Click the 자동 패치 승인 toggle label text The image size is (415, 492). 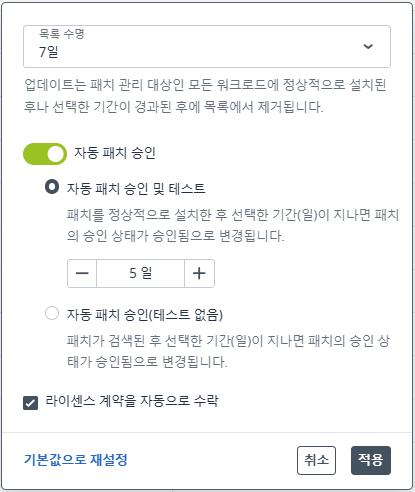(115, 153)
